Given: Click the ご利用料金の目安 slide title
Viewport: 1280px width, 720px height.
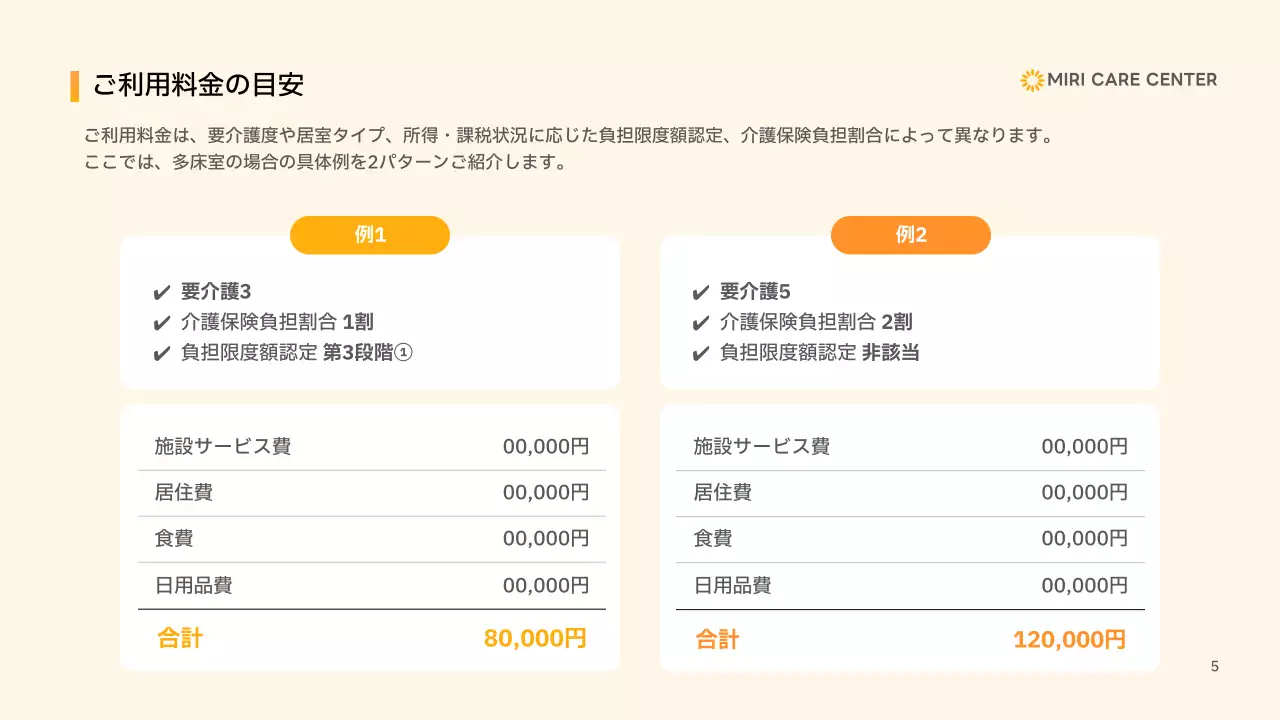Looking at the screenshot, I should (198, 86).
